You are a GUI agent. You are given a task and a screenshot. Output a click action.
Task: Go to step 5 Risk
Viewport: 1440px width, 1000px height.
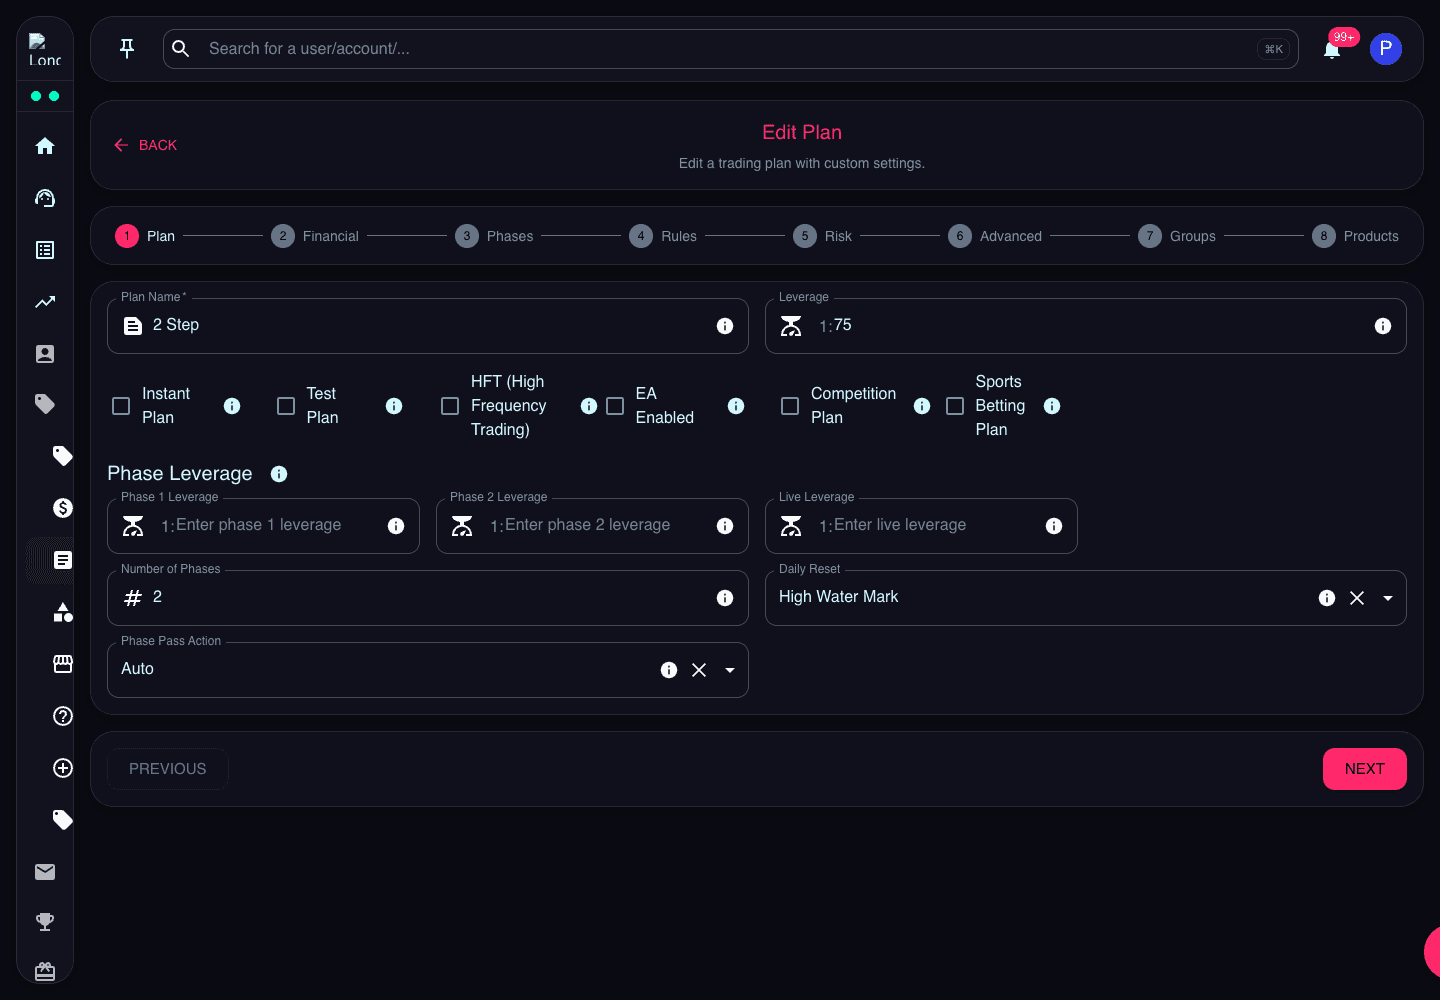click(823, 236)
